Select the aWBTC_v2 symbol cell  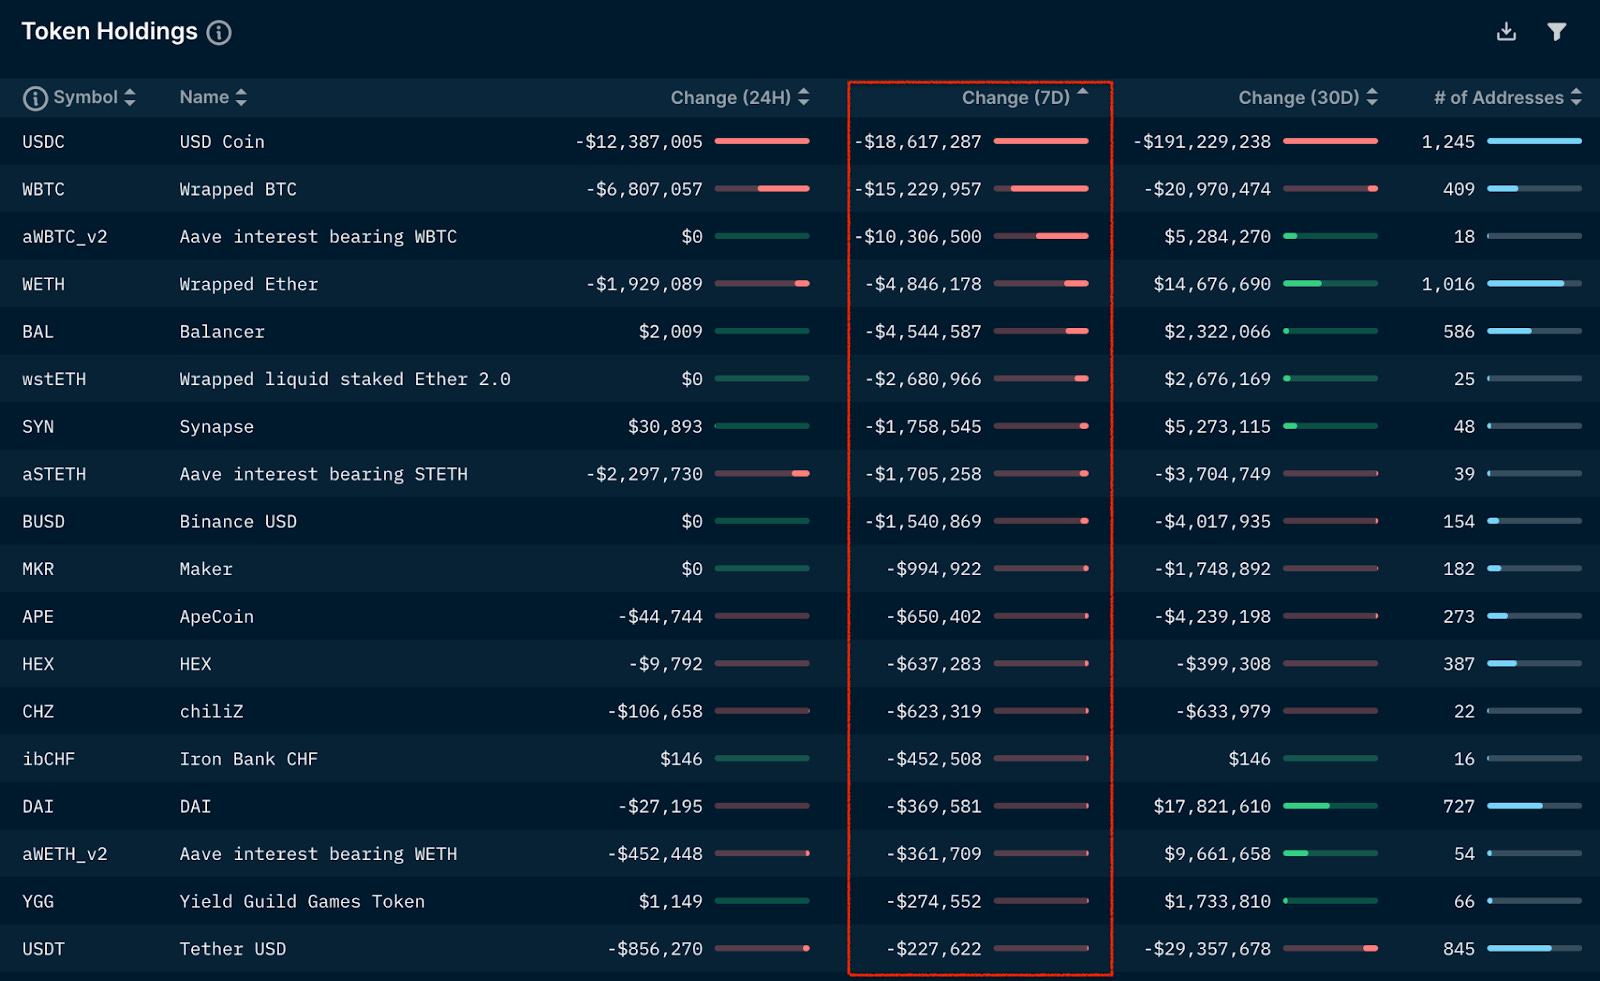[65, 237]
